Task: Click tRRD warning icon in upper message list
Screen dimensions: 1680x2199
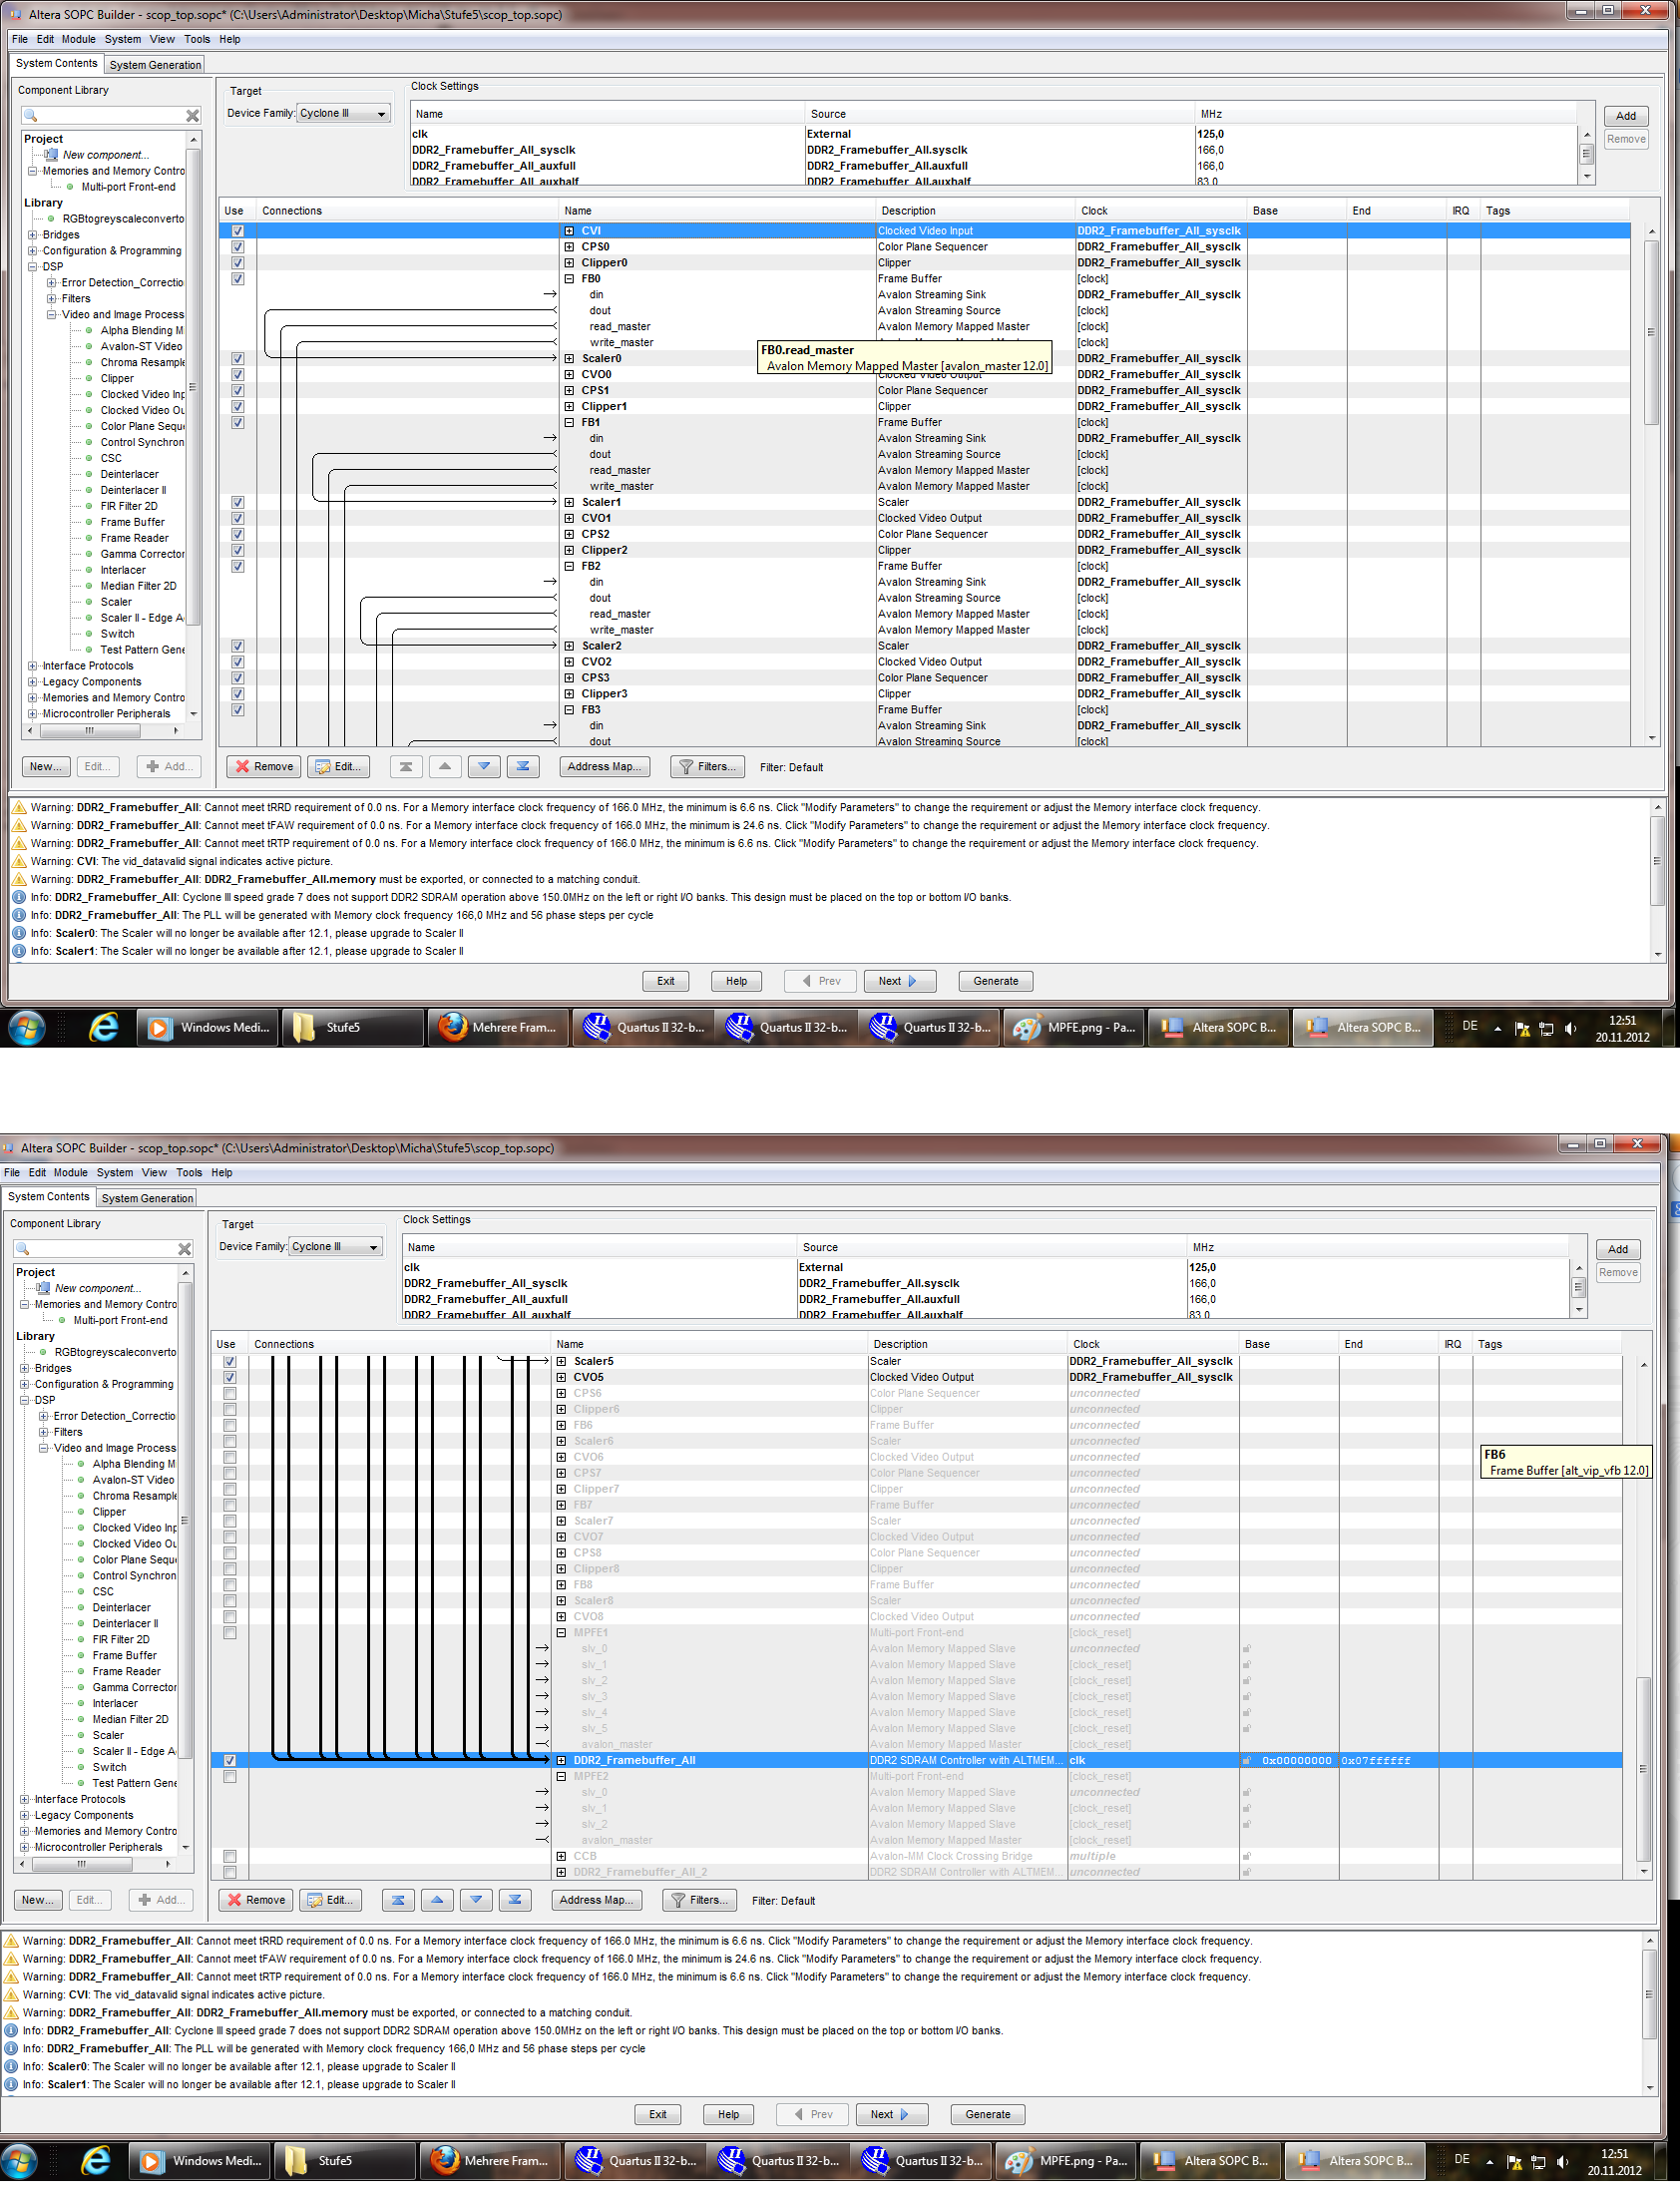Action: click(x=18, y=808)
